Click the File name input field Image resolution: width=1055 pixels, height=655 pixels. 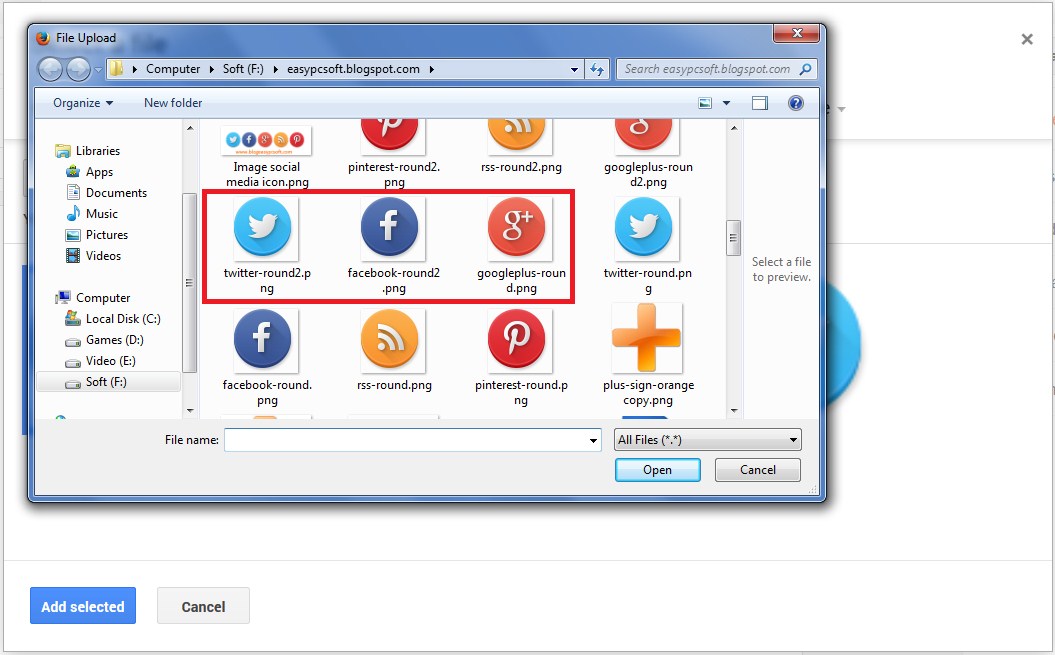coord(406,440)
